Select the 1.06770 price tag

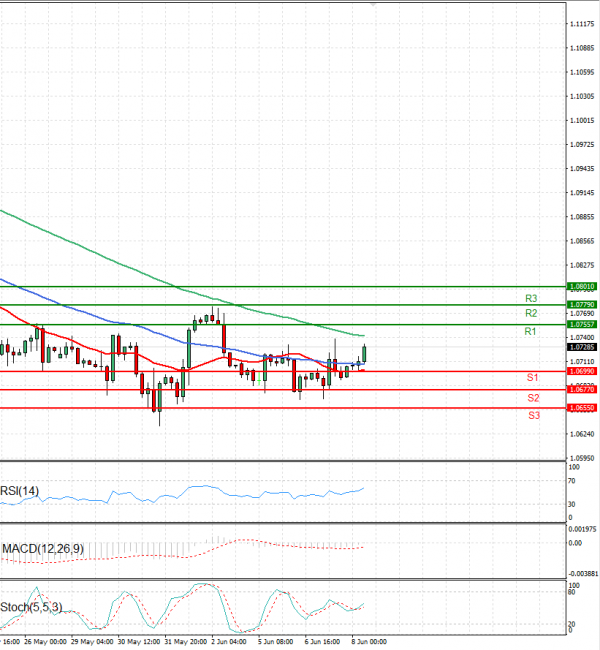pos(582,390)
